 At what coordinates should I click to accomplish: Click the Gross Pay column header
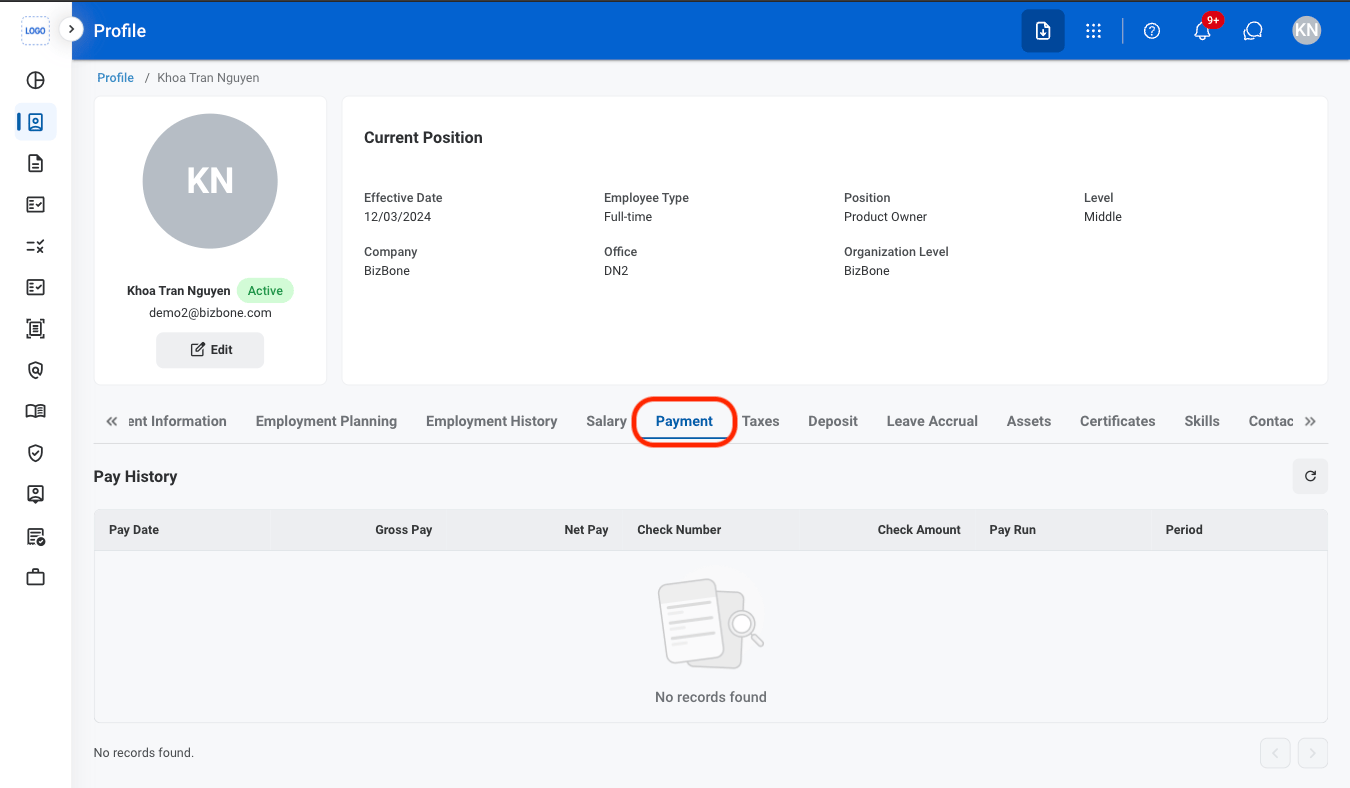click(x=404, y=530)
